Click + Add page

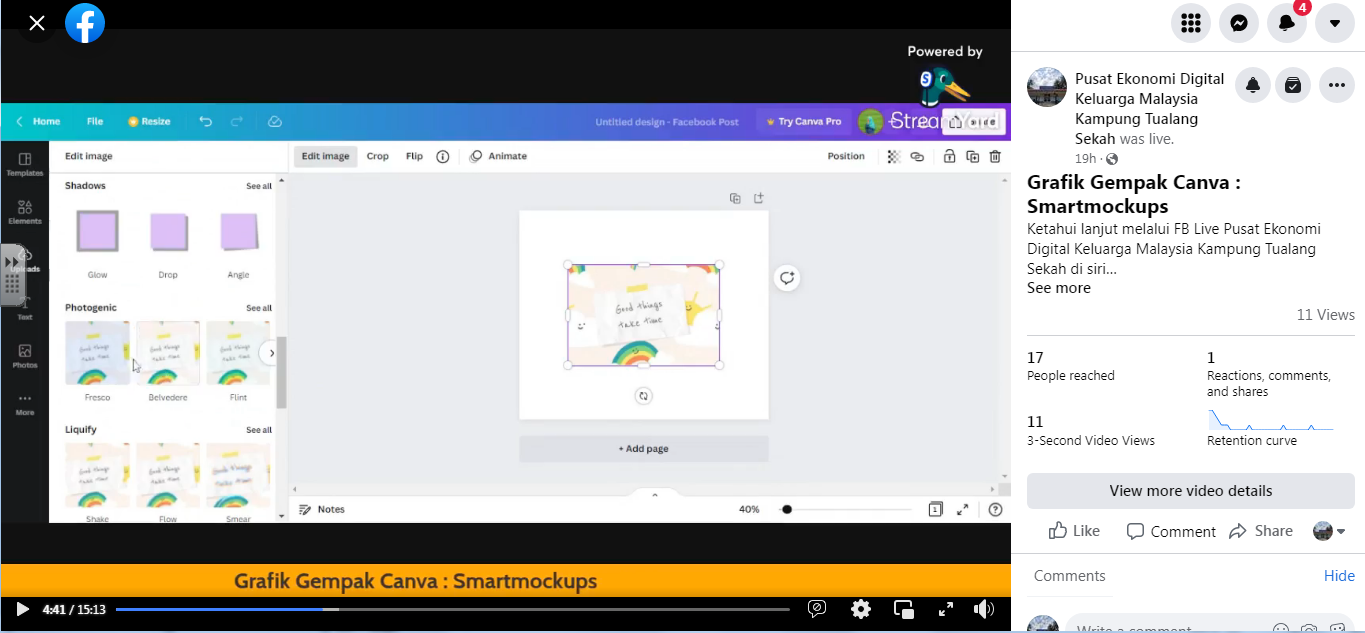[x=643, y=449]
